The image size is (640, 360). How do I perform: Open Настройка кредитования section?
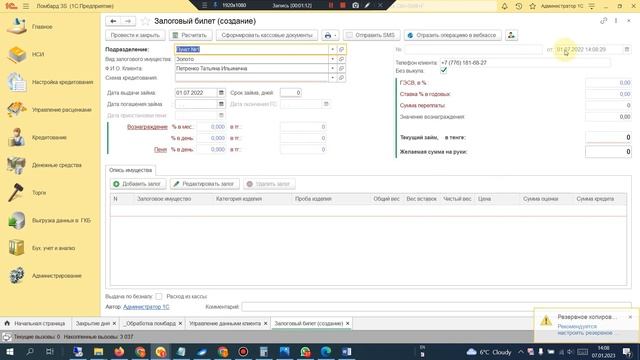(62, 82)
